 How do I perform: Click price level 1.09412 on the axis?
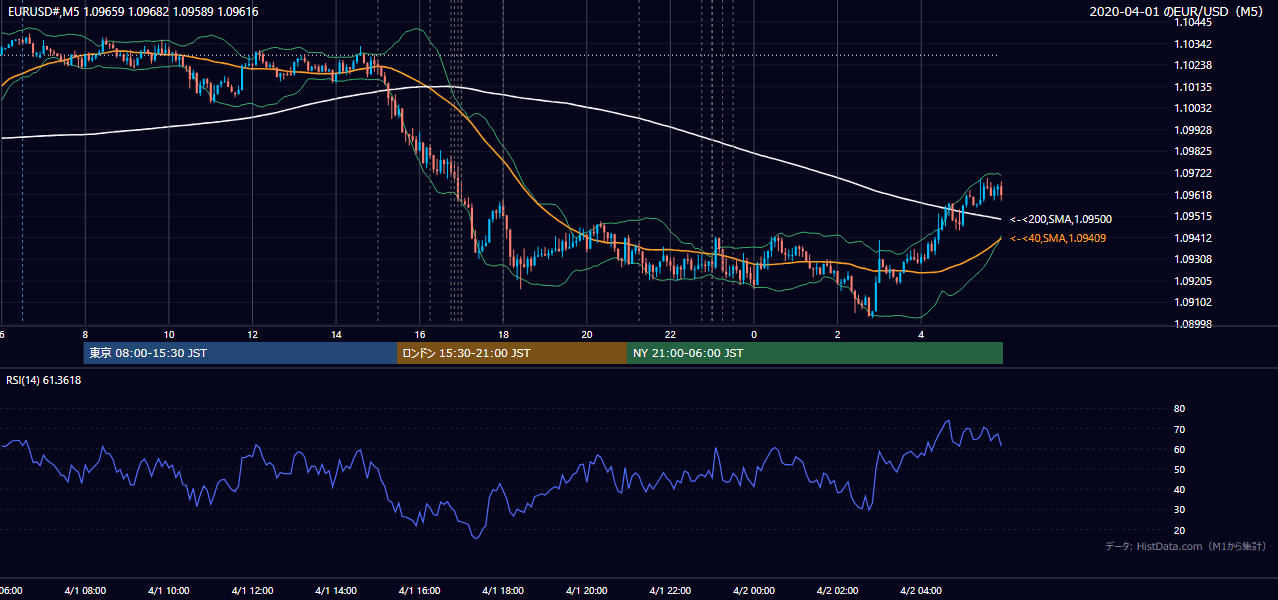click(1193, 238)
